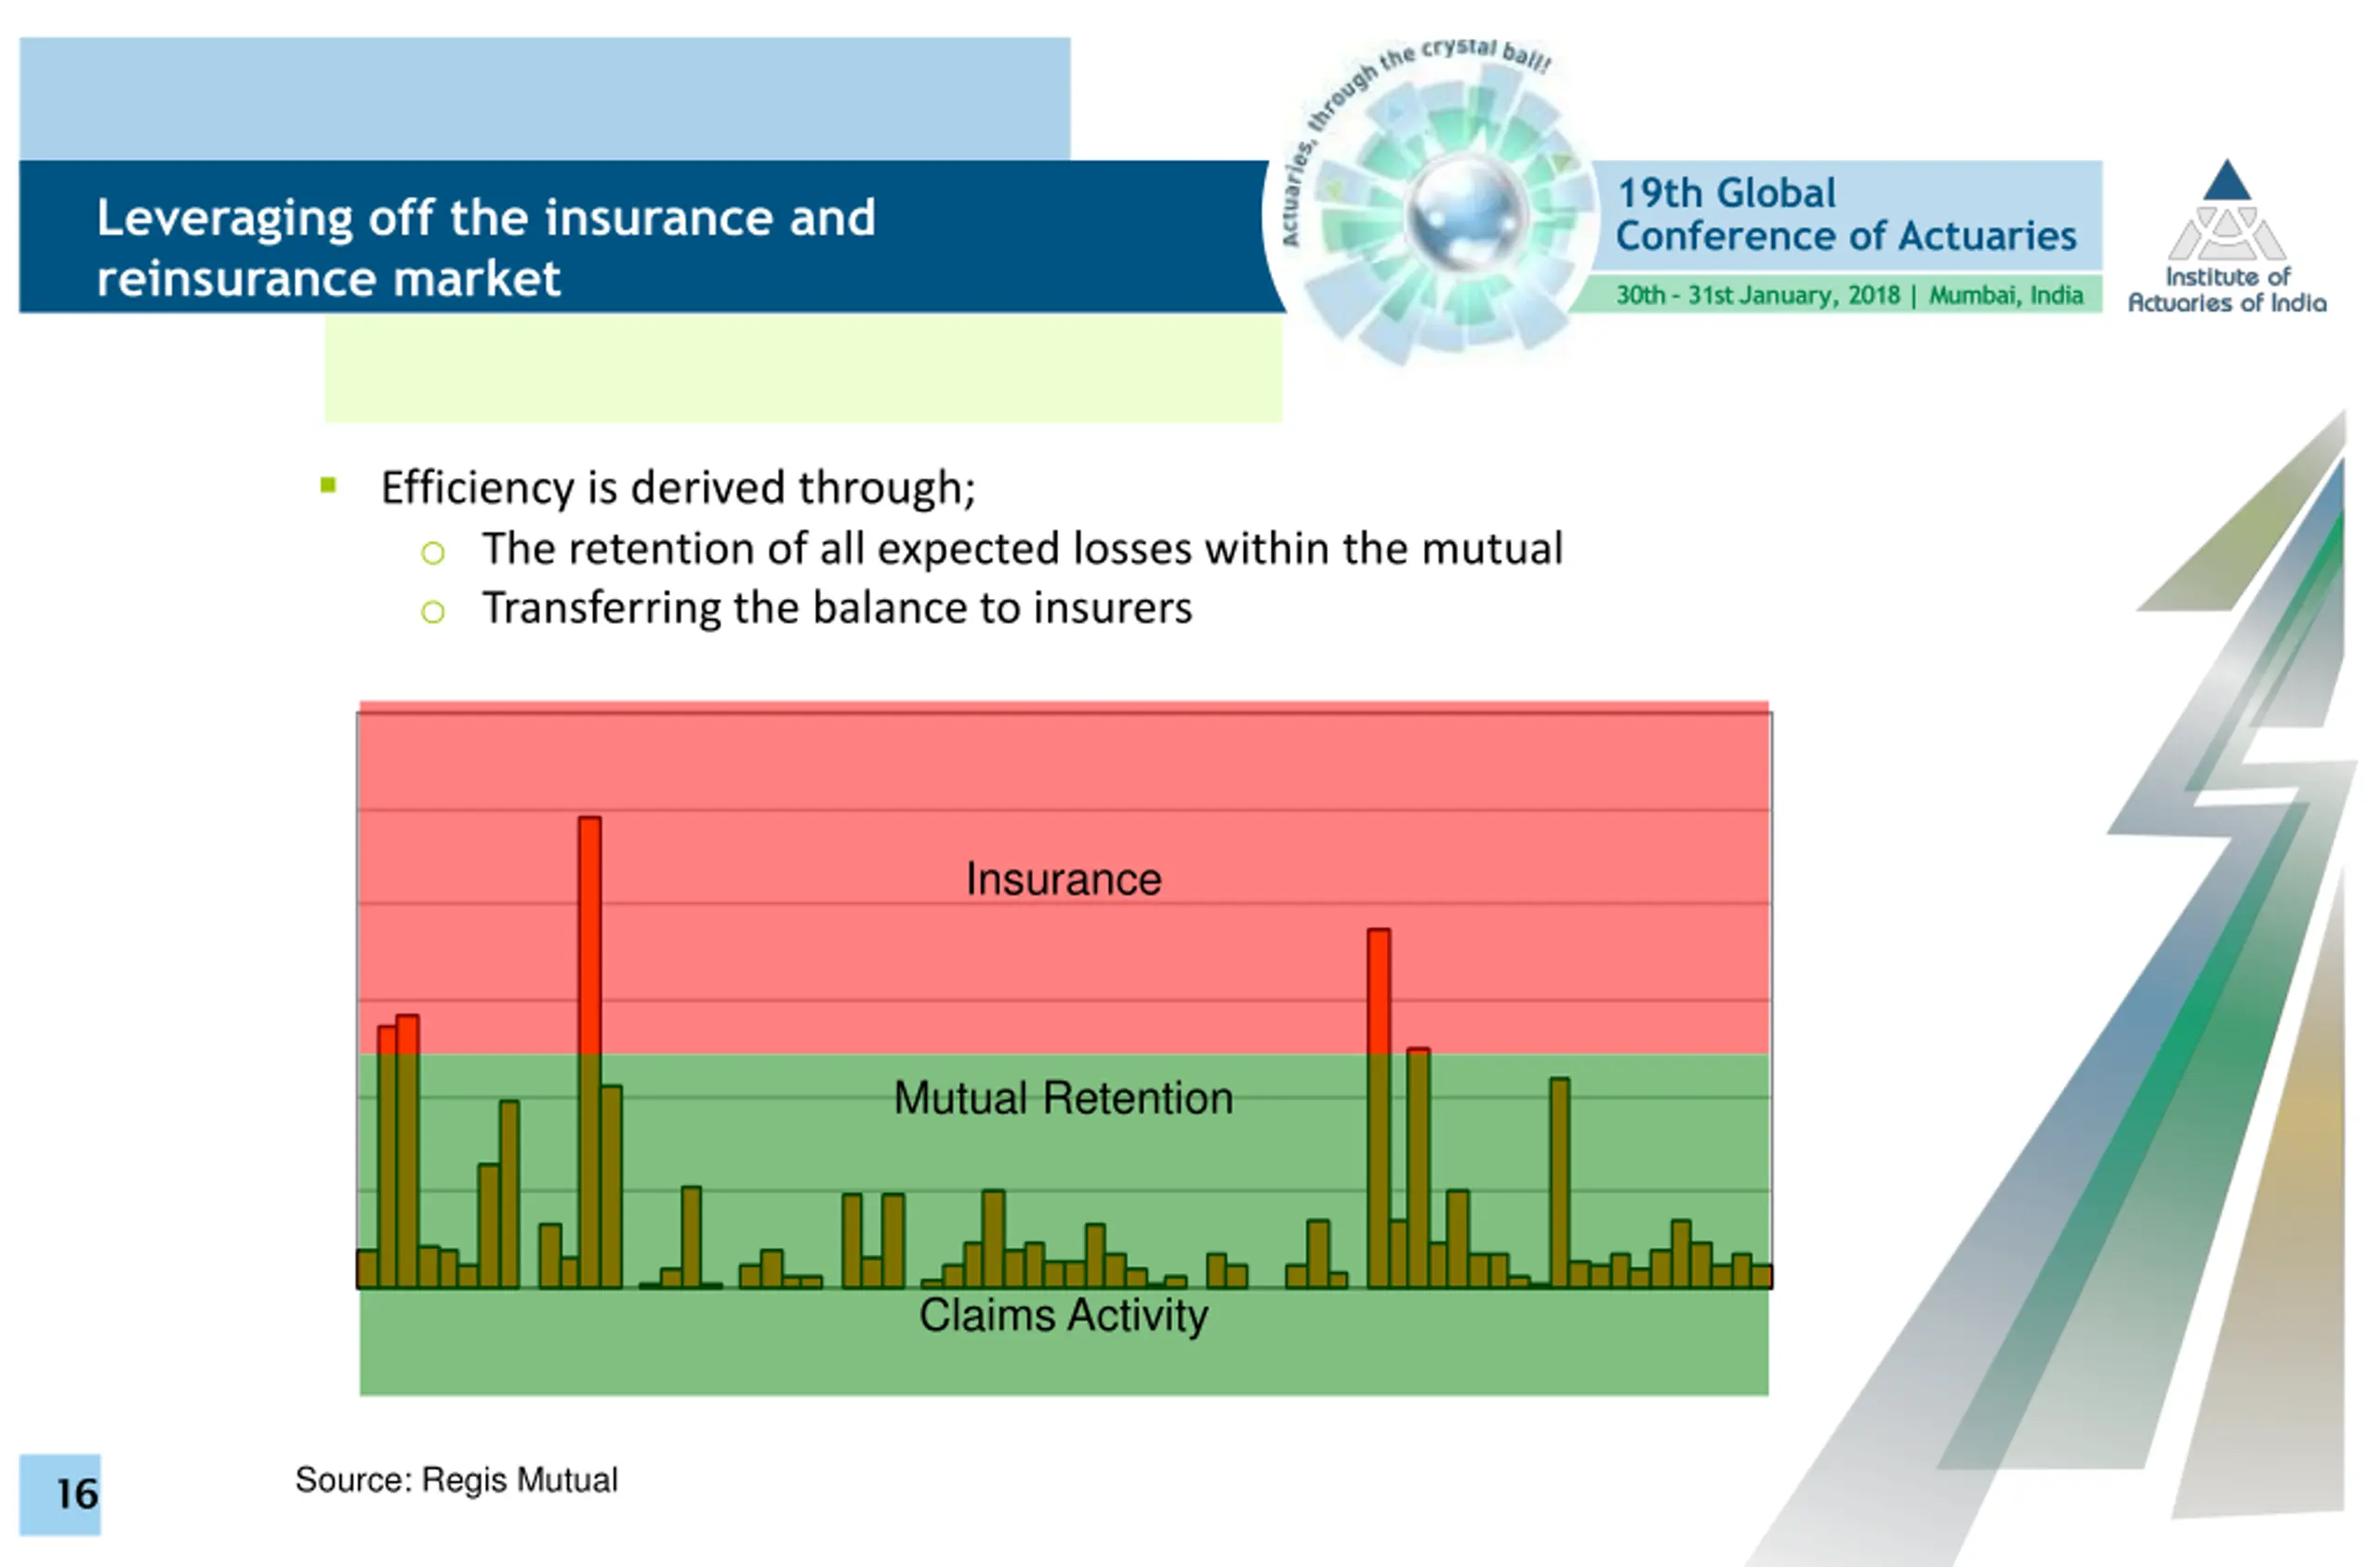Select the 'Claims Activity' axis label
2380x1567 pixels.
point(1063,1316)
